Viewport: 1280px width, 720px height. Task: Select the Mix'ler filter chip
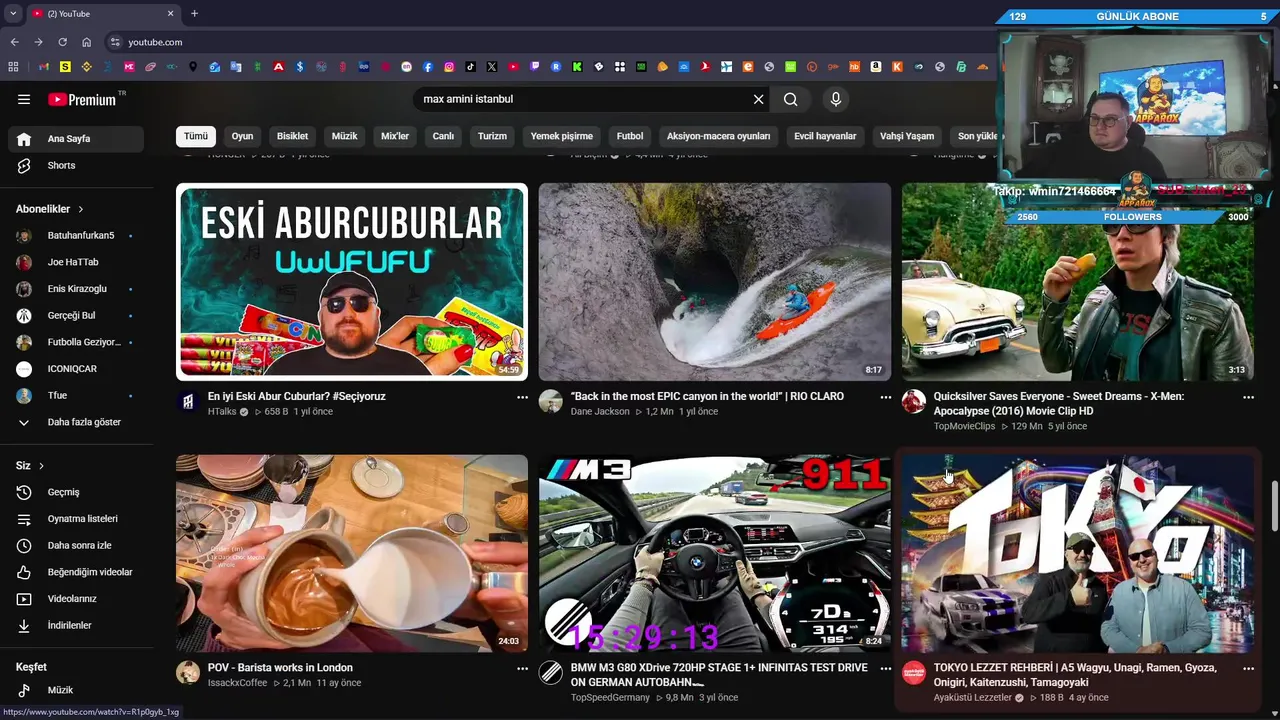pos(395,136)
